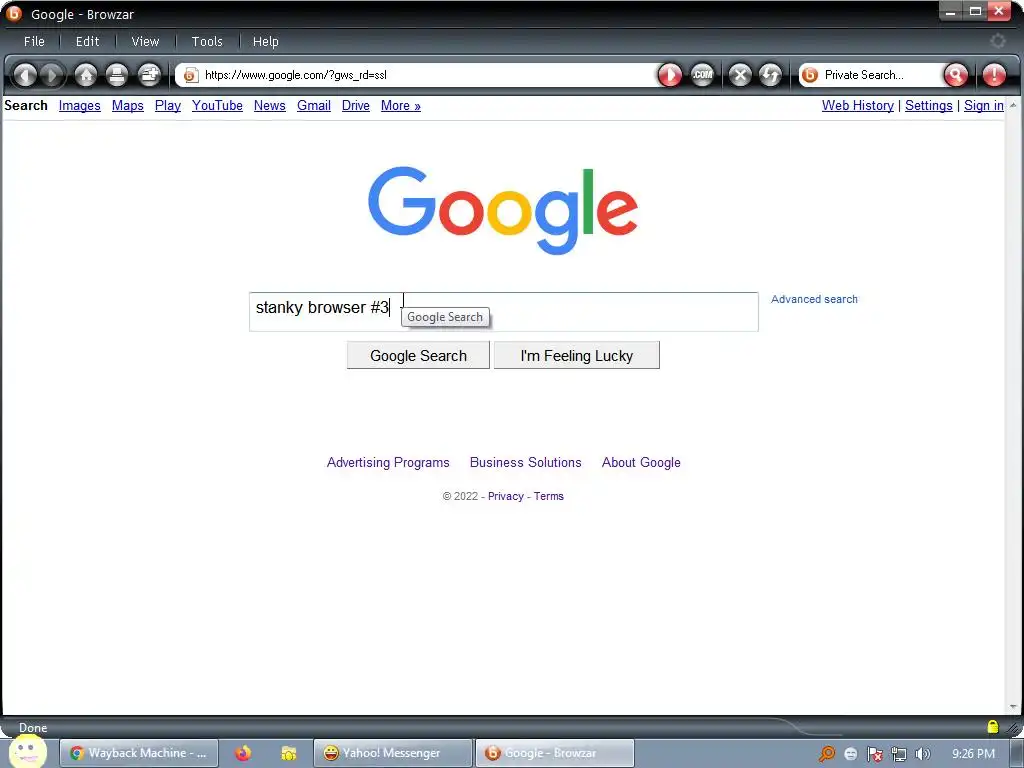
Task: Open the Start menu smiley orb
Action: (x=28, y=750)
